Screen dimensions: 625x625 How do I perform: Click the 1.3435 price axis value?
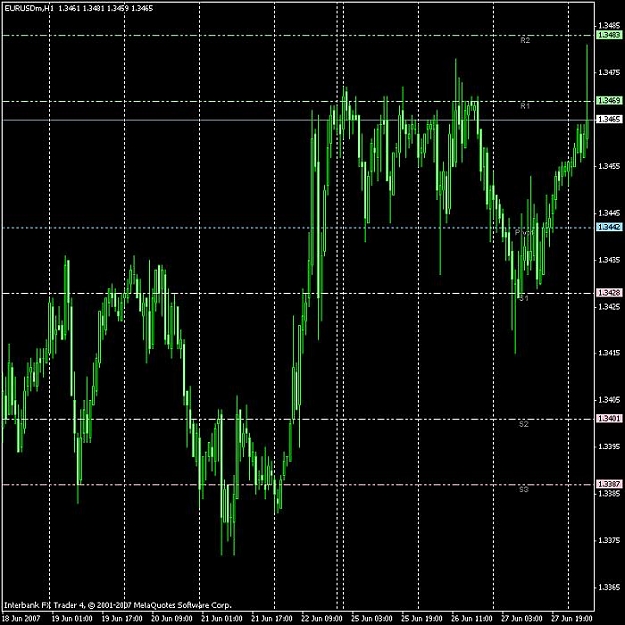(609, 260)
